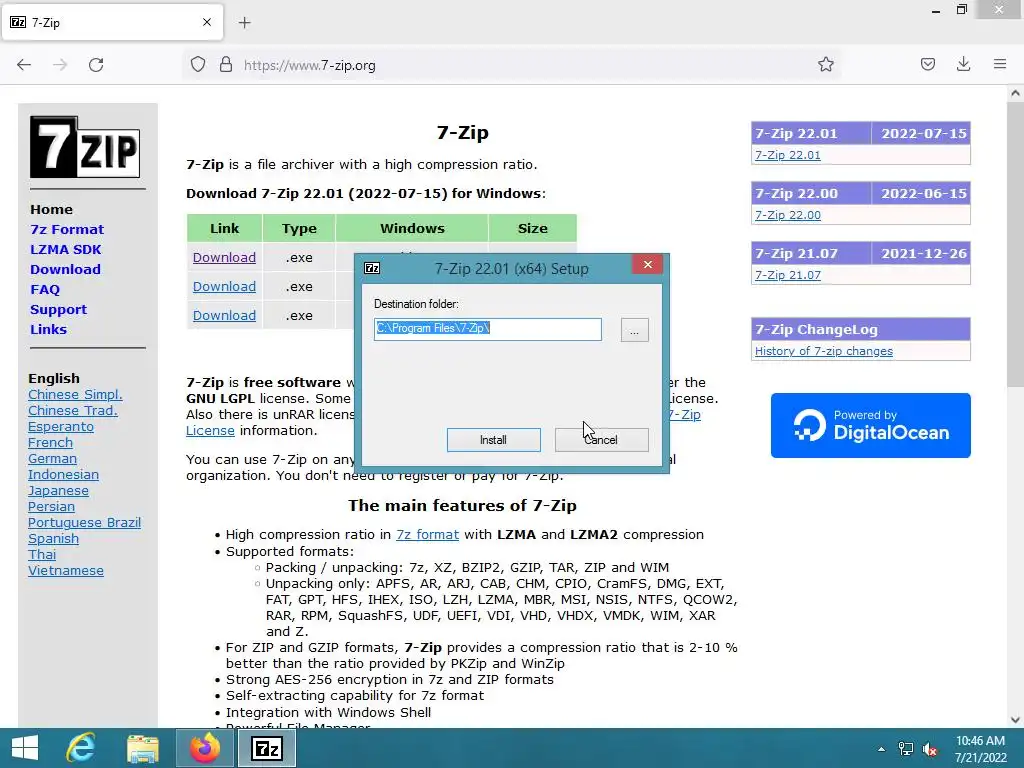Screen dimensions: 1024x768
Task: Click the first Download link in table
Action: click(x=224, y=257)
